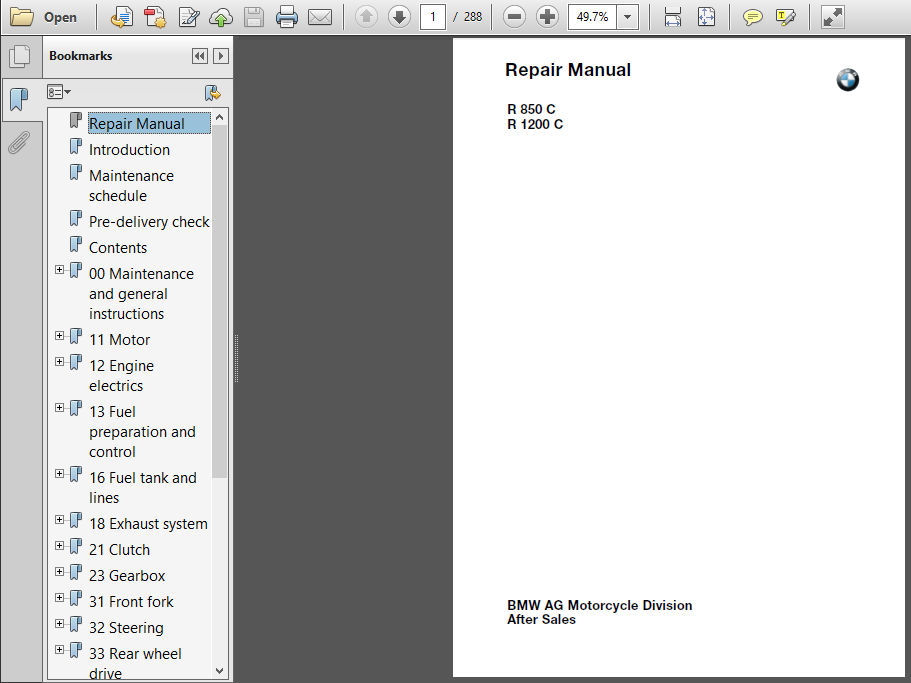Select the 32 Steering bookmark text
The image size is (911, 683).
[x=126, y=628]
